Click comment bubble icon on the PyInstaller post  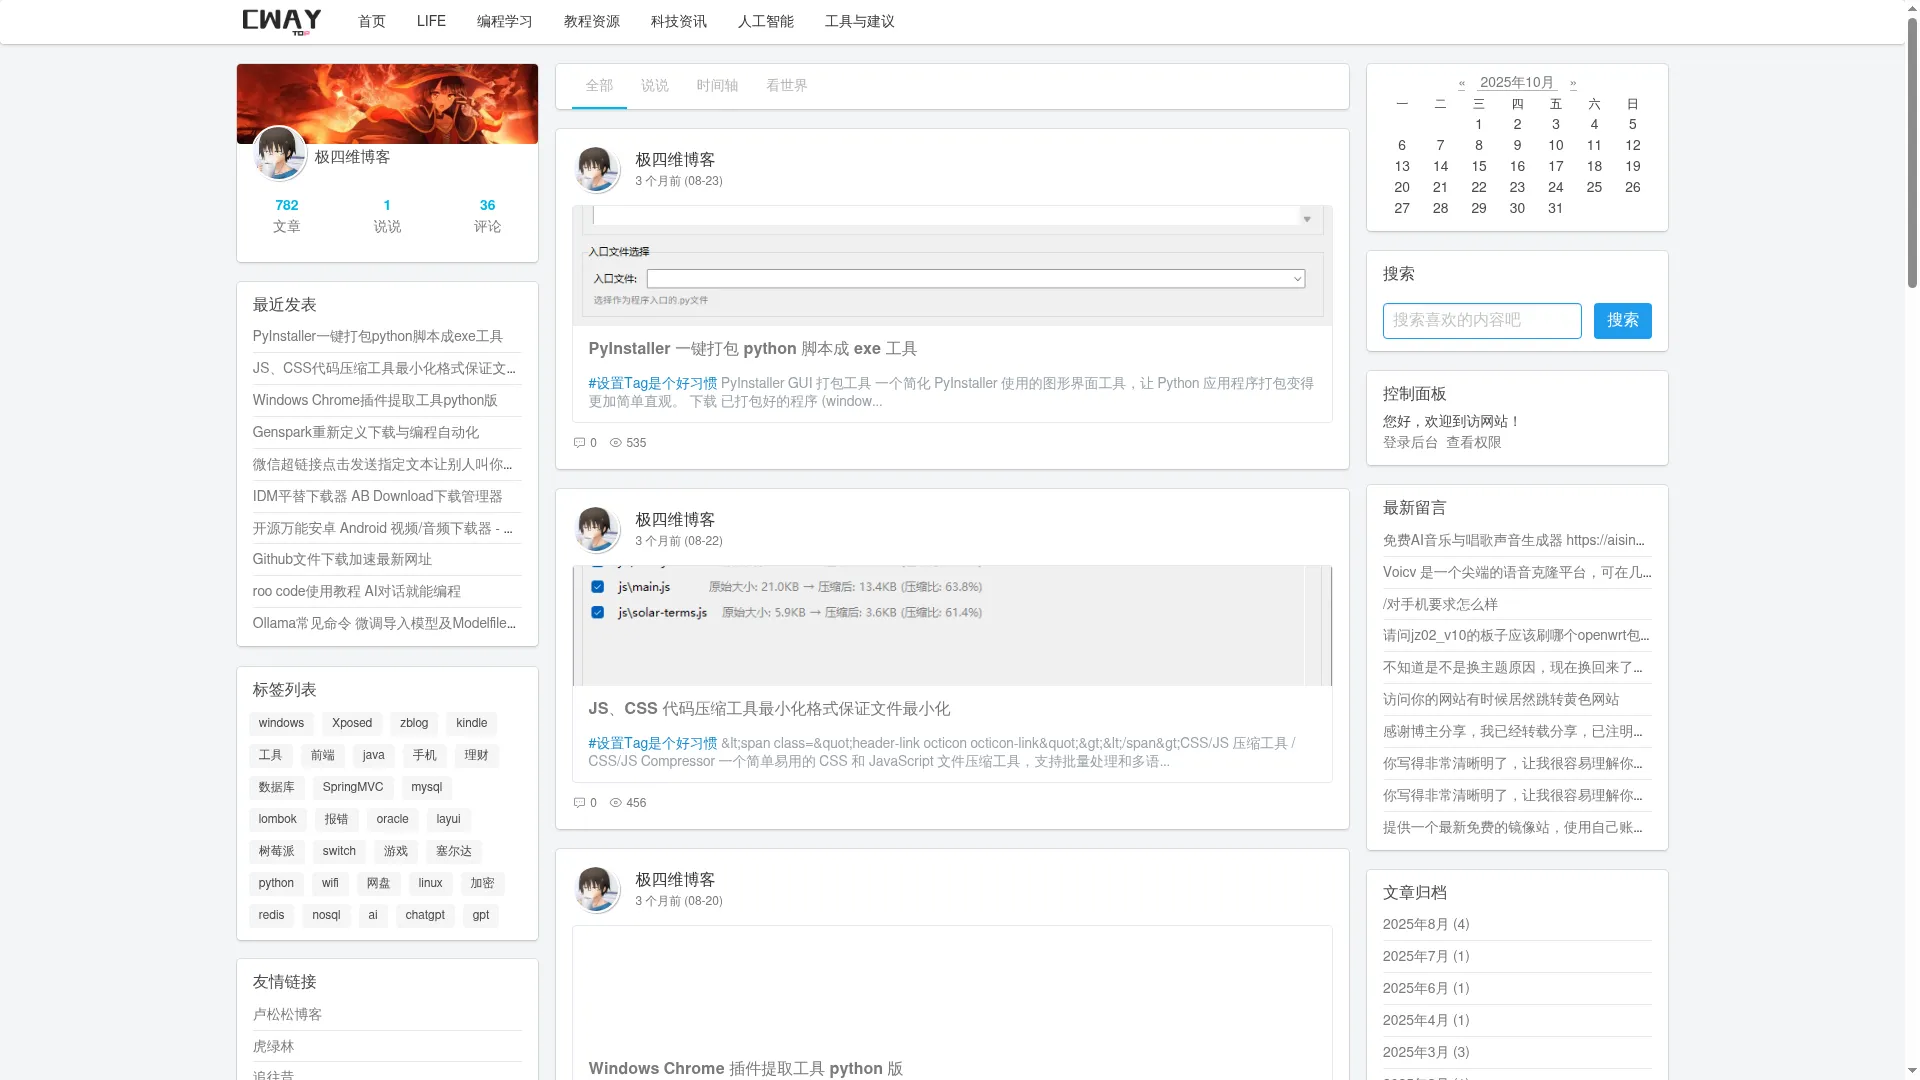point(579,442)
